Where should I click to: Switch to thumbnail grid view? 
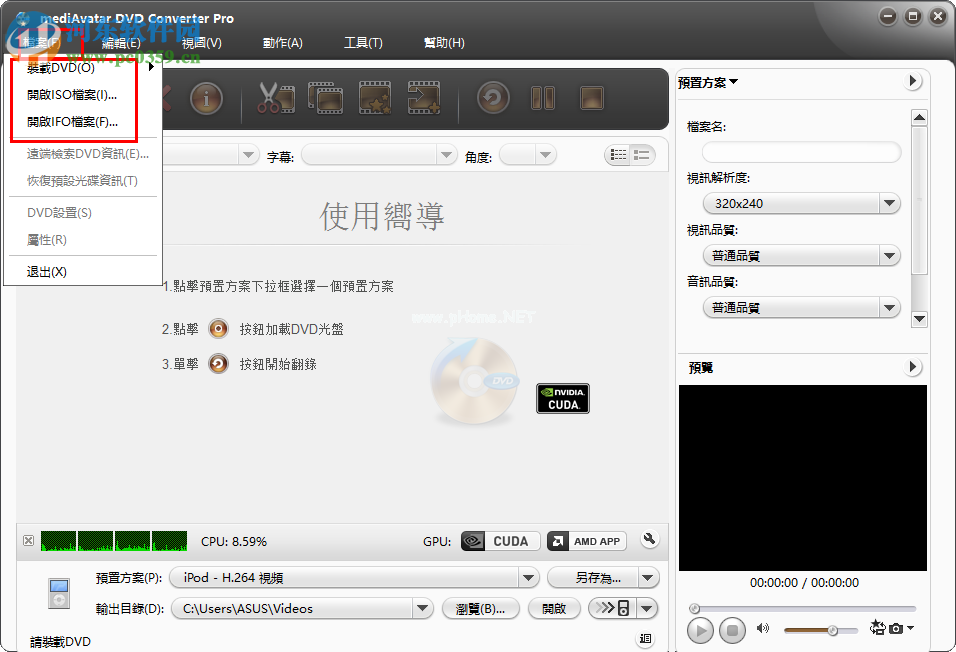click(x=618, y=154)
